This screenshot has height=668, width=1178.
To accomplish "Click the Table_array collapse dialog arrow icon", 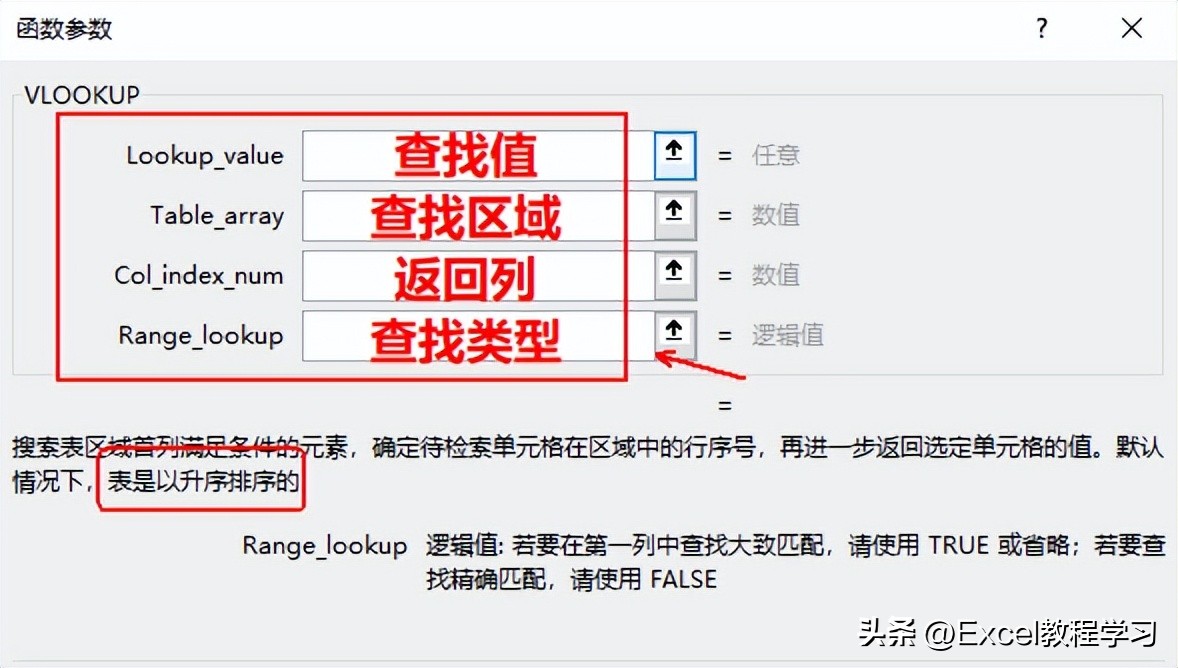I will pyautogui.click(x=675, y=216).
